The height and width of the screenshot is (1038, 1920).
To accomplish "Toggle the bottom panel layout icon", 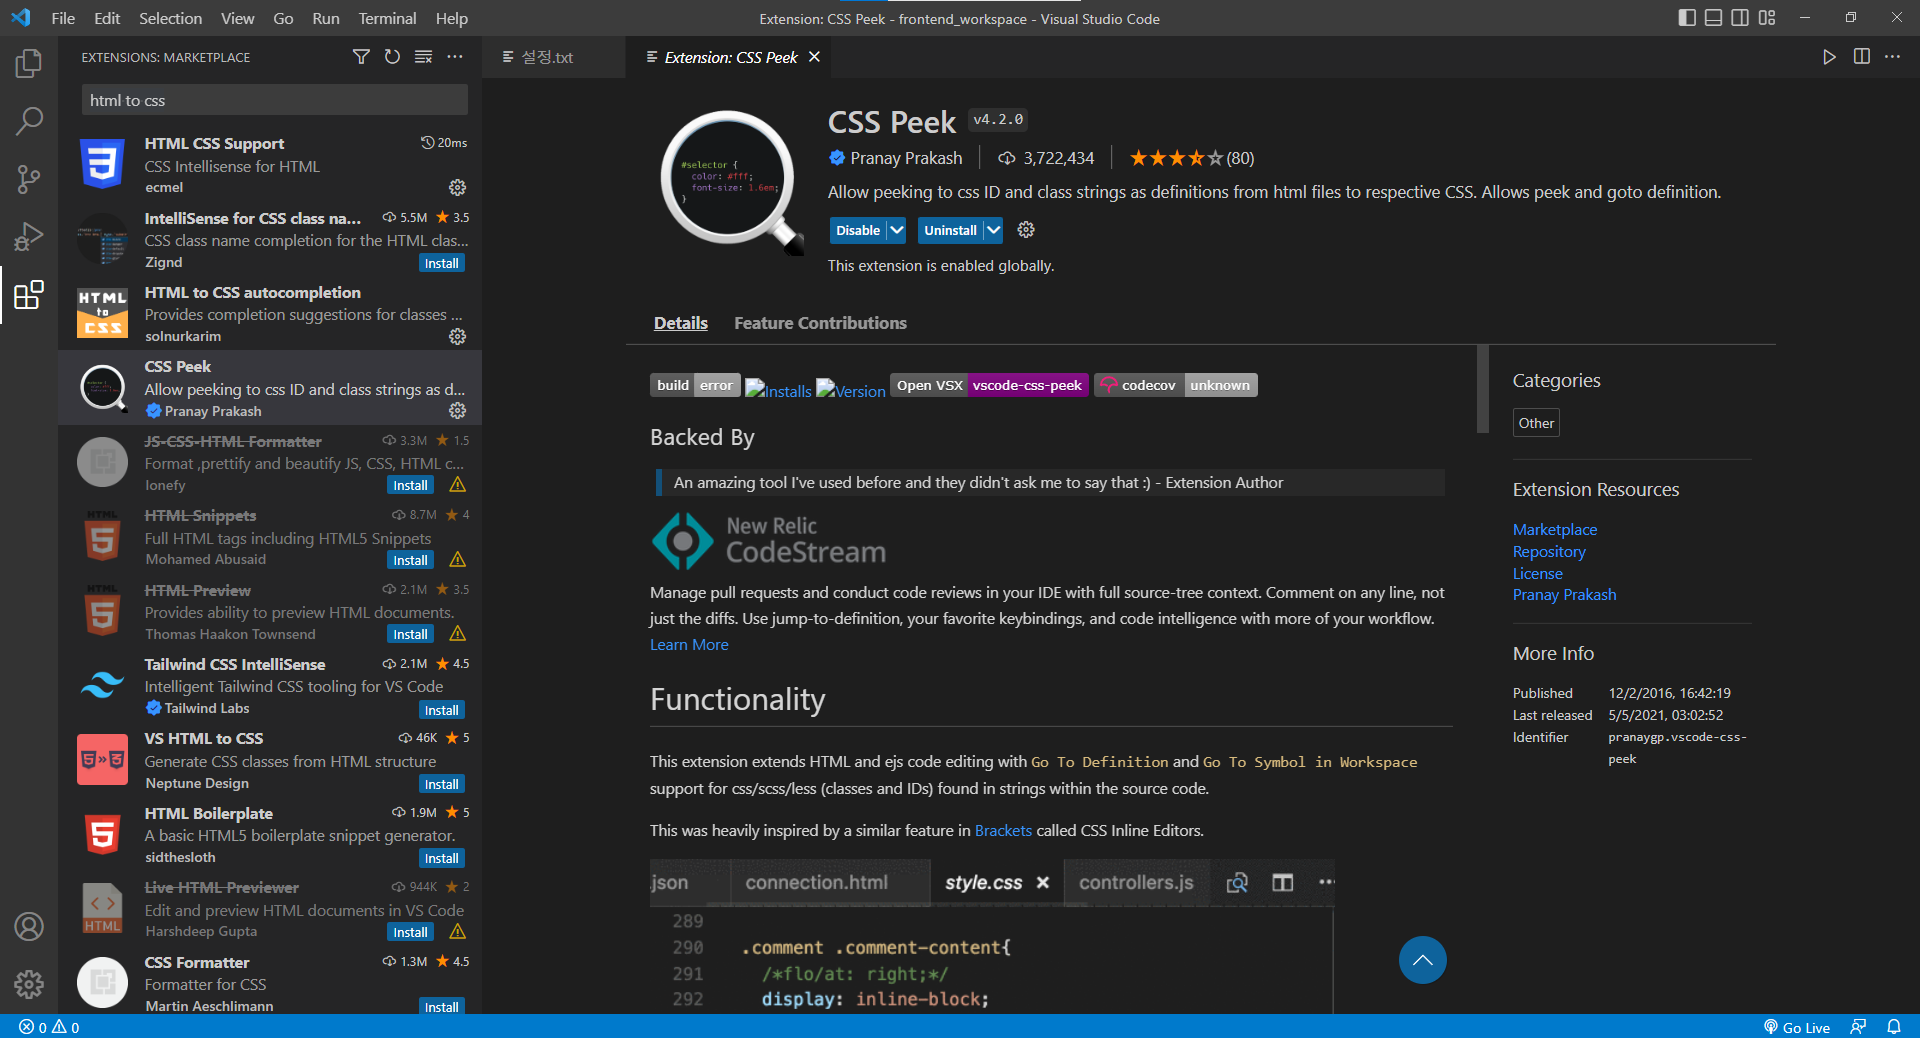I will point(1713,18).
